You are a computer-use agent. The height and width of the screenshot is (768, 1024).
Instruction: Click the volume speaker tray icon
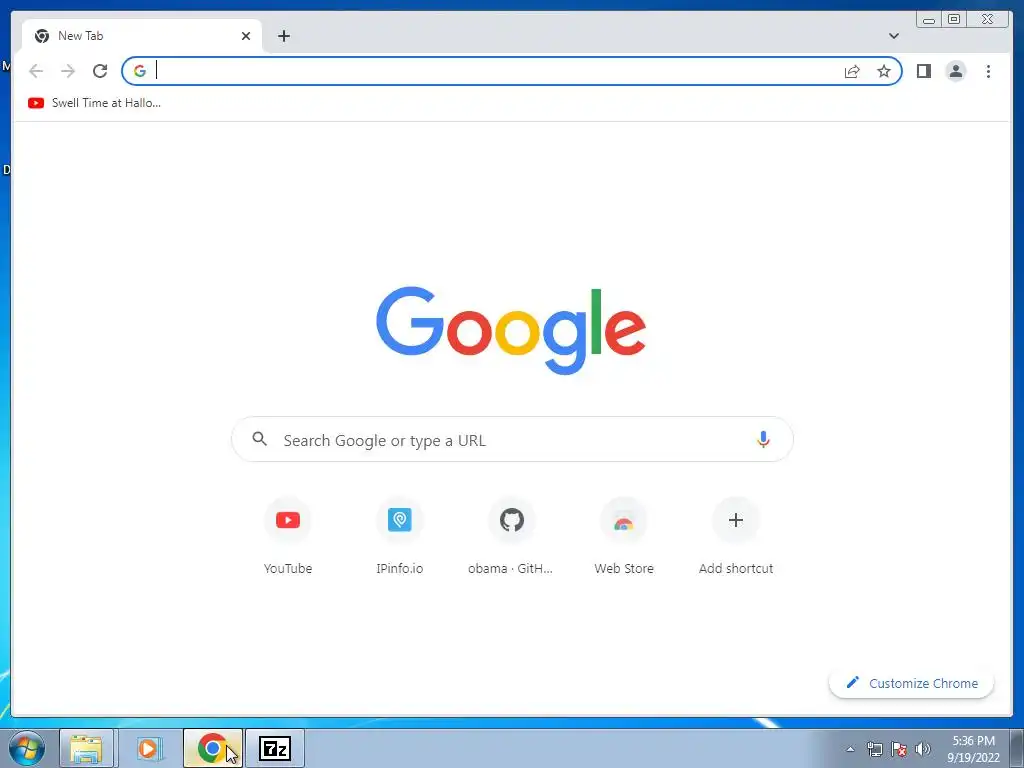[923, 749]
